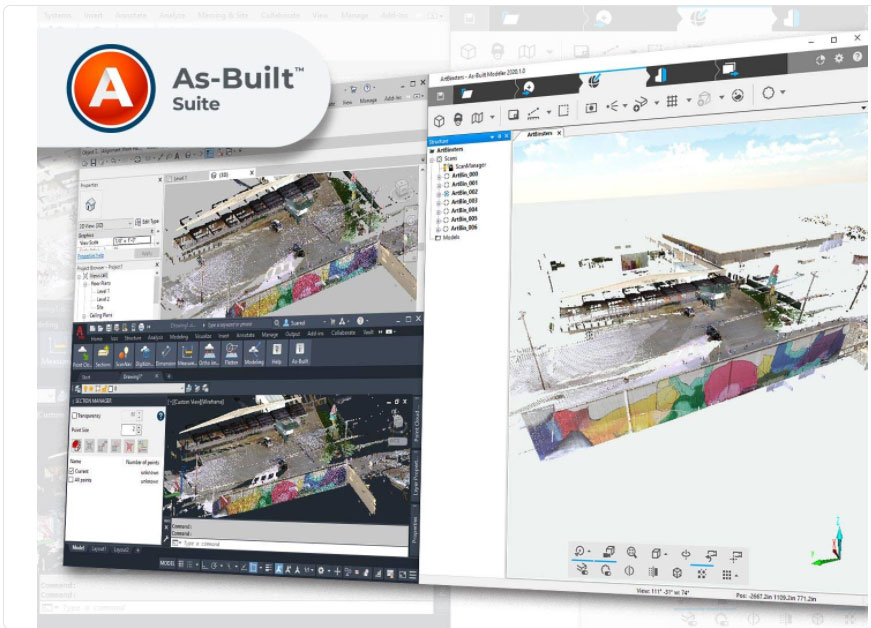
Task: Click the red sphere section icon in Section Manager
Action: [76, 445]
